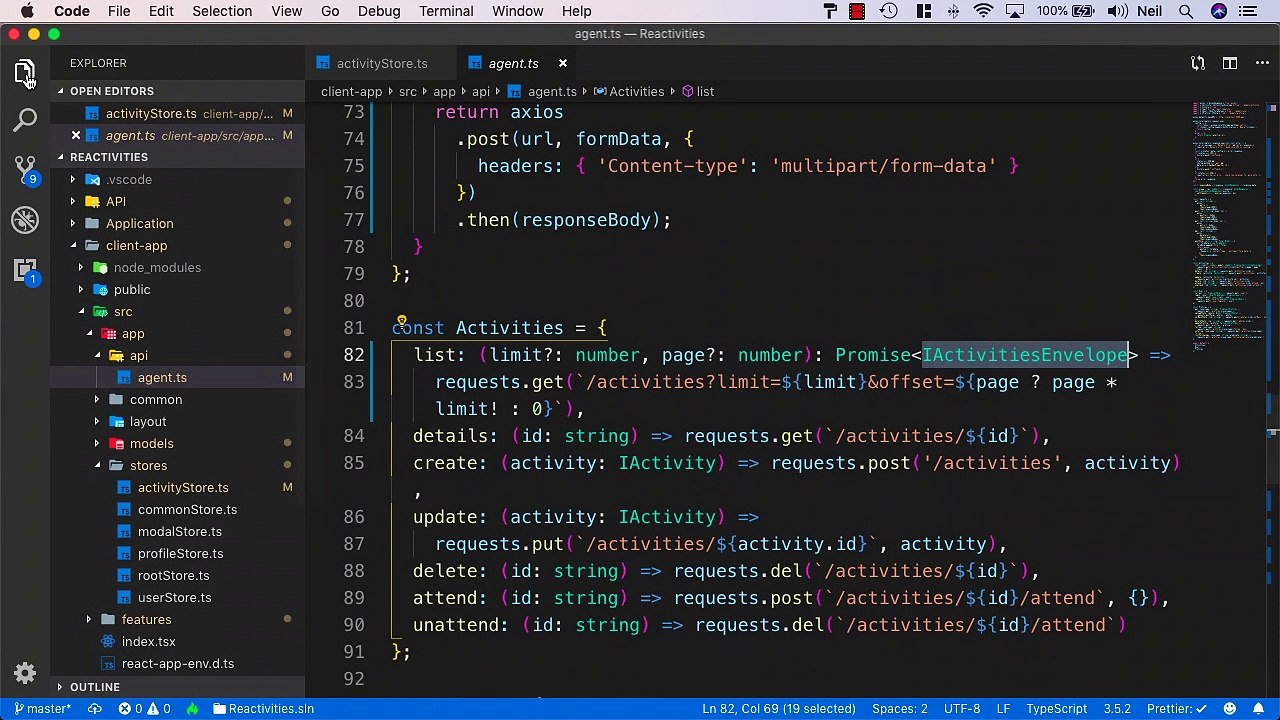This screenshot has height=720, width=1280.
Task: Change UTF-8 file encoding
Action: [962, 708]
